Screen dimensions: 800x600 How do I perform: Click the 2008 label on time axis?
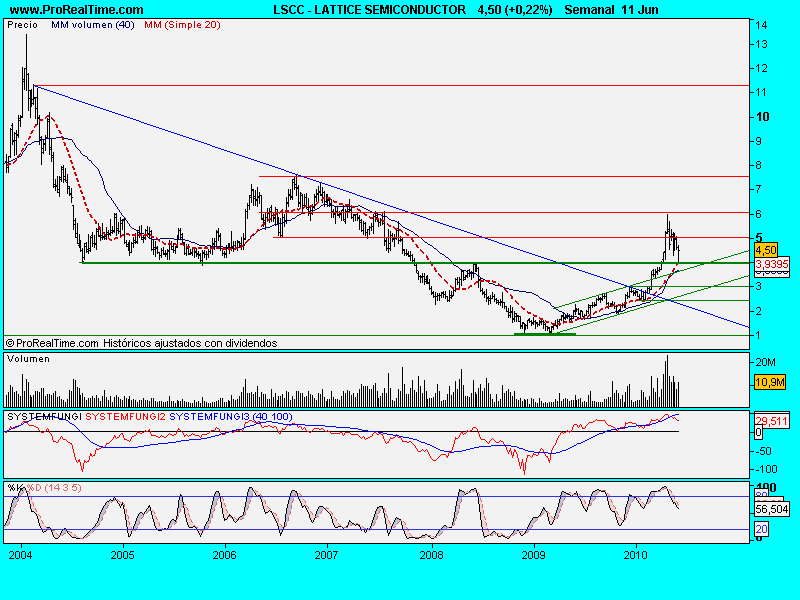431,555
